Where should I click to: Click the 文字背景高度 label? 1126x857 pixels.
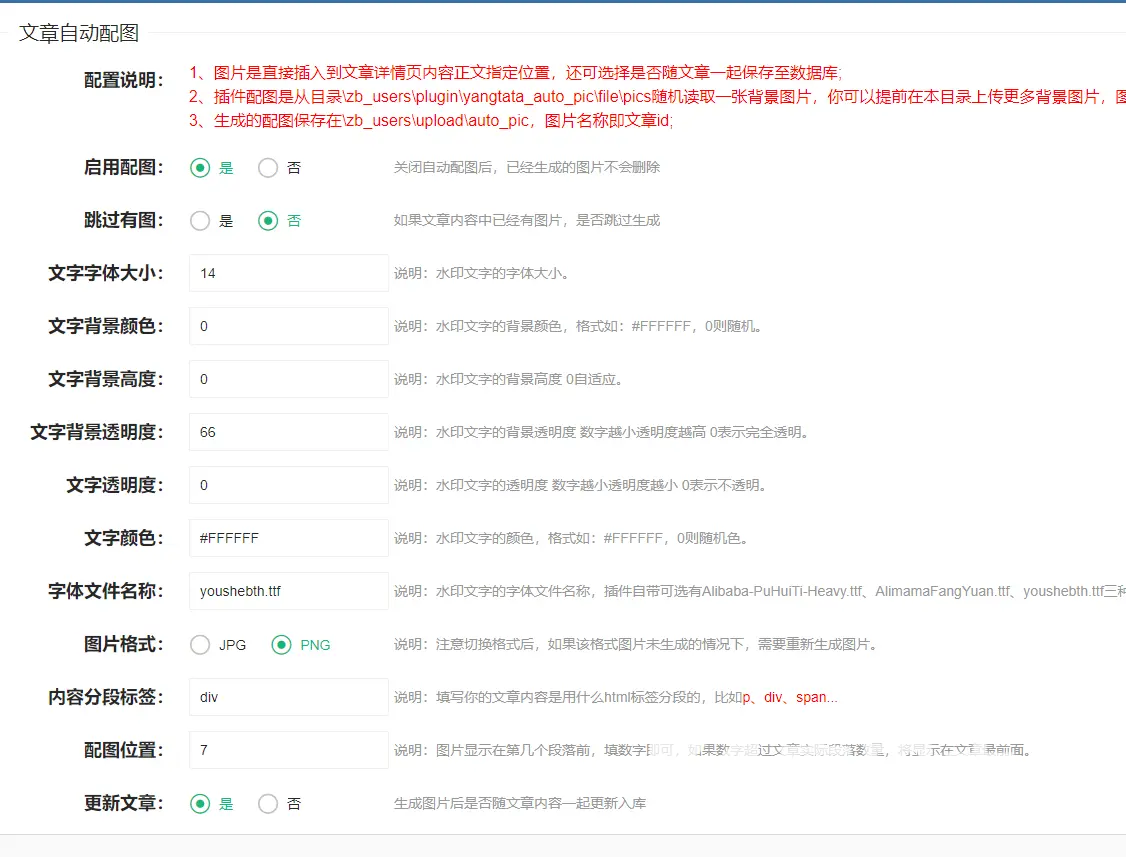106,379
